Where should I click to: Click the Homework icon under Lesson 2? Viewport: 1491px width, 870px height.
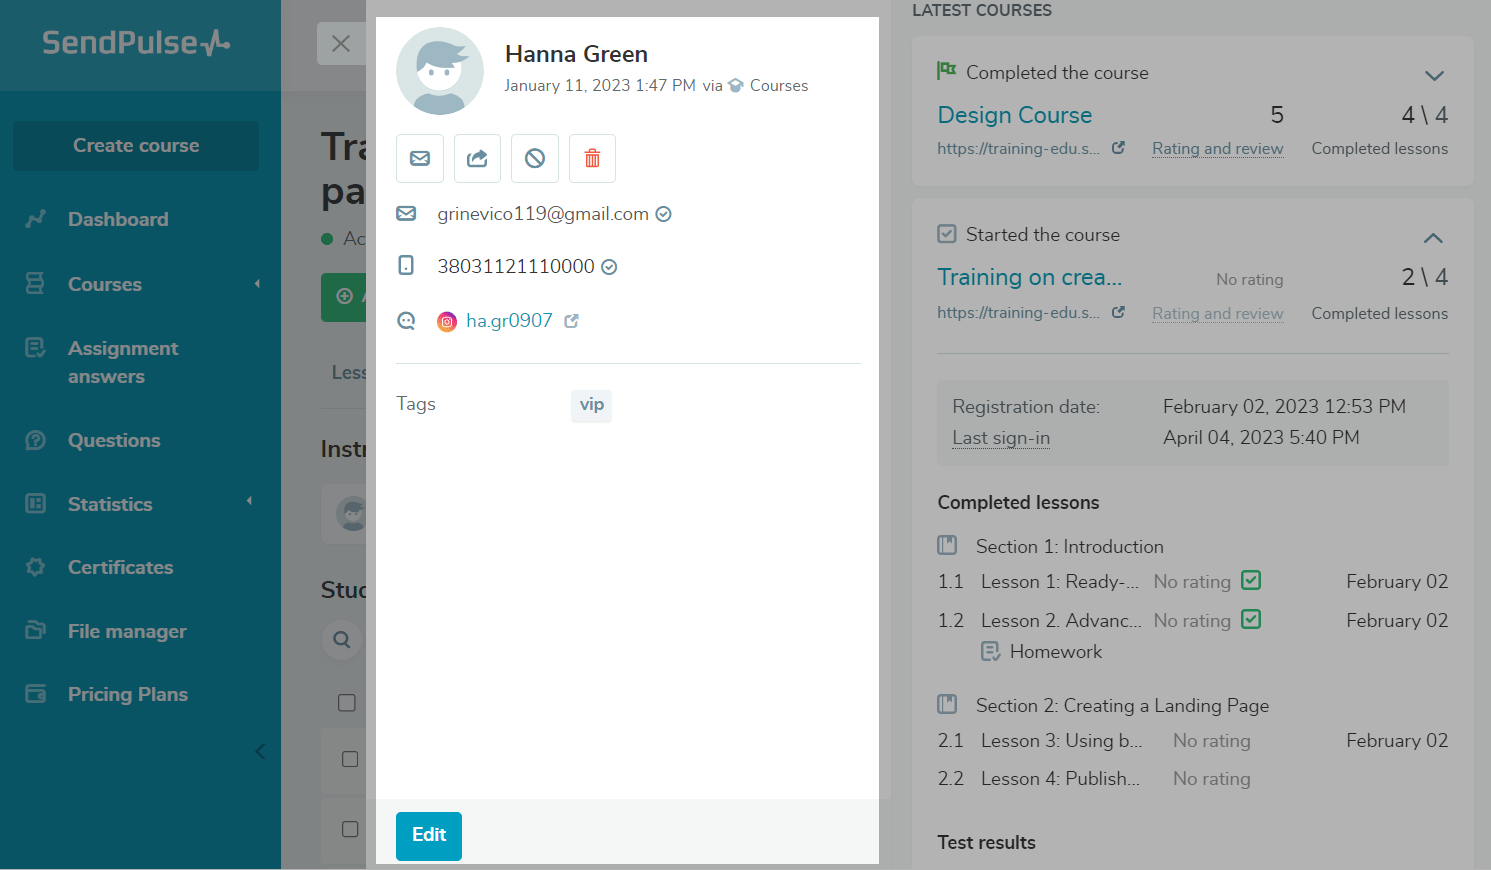[990, 652]
